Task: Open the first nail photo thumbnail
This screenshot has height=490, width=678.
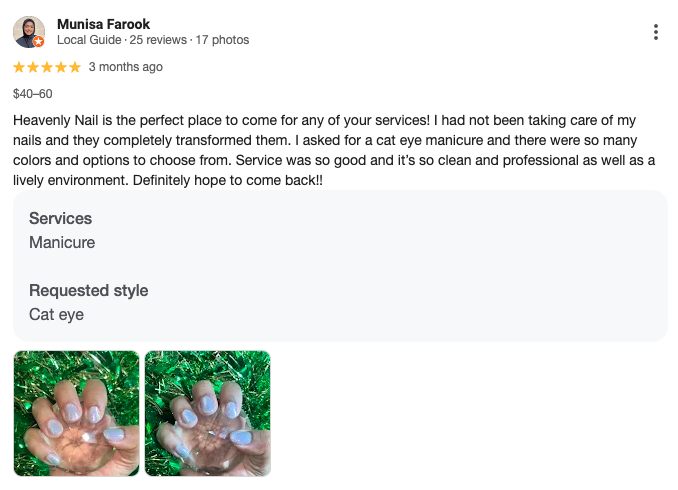Action: tap(77, 413)
